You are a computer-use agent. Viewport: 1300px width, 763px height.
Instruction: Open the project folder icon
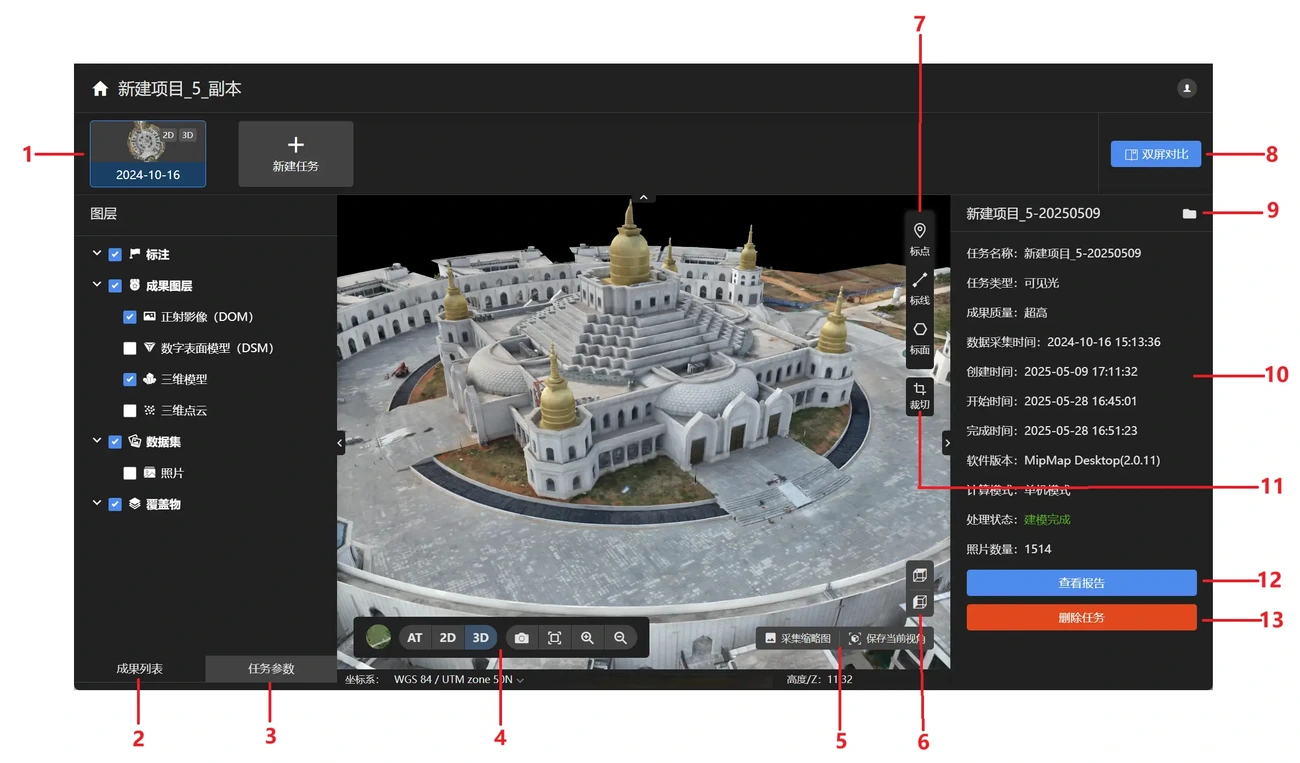(1189, 214)
